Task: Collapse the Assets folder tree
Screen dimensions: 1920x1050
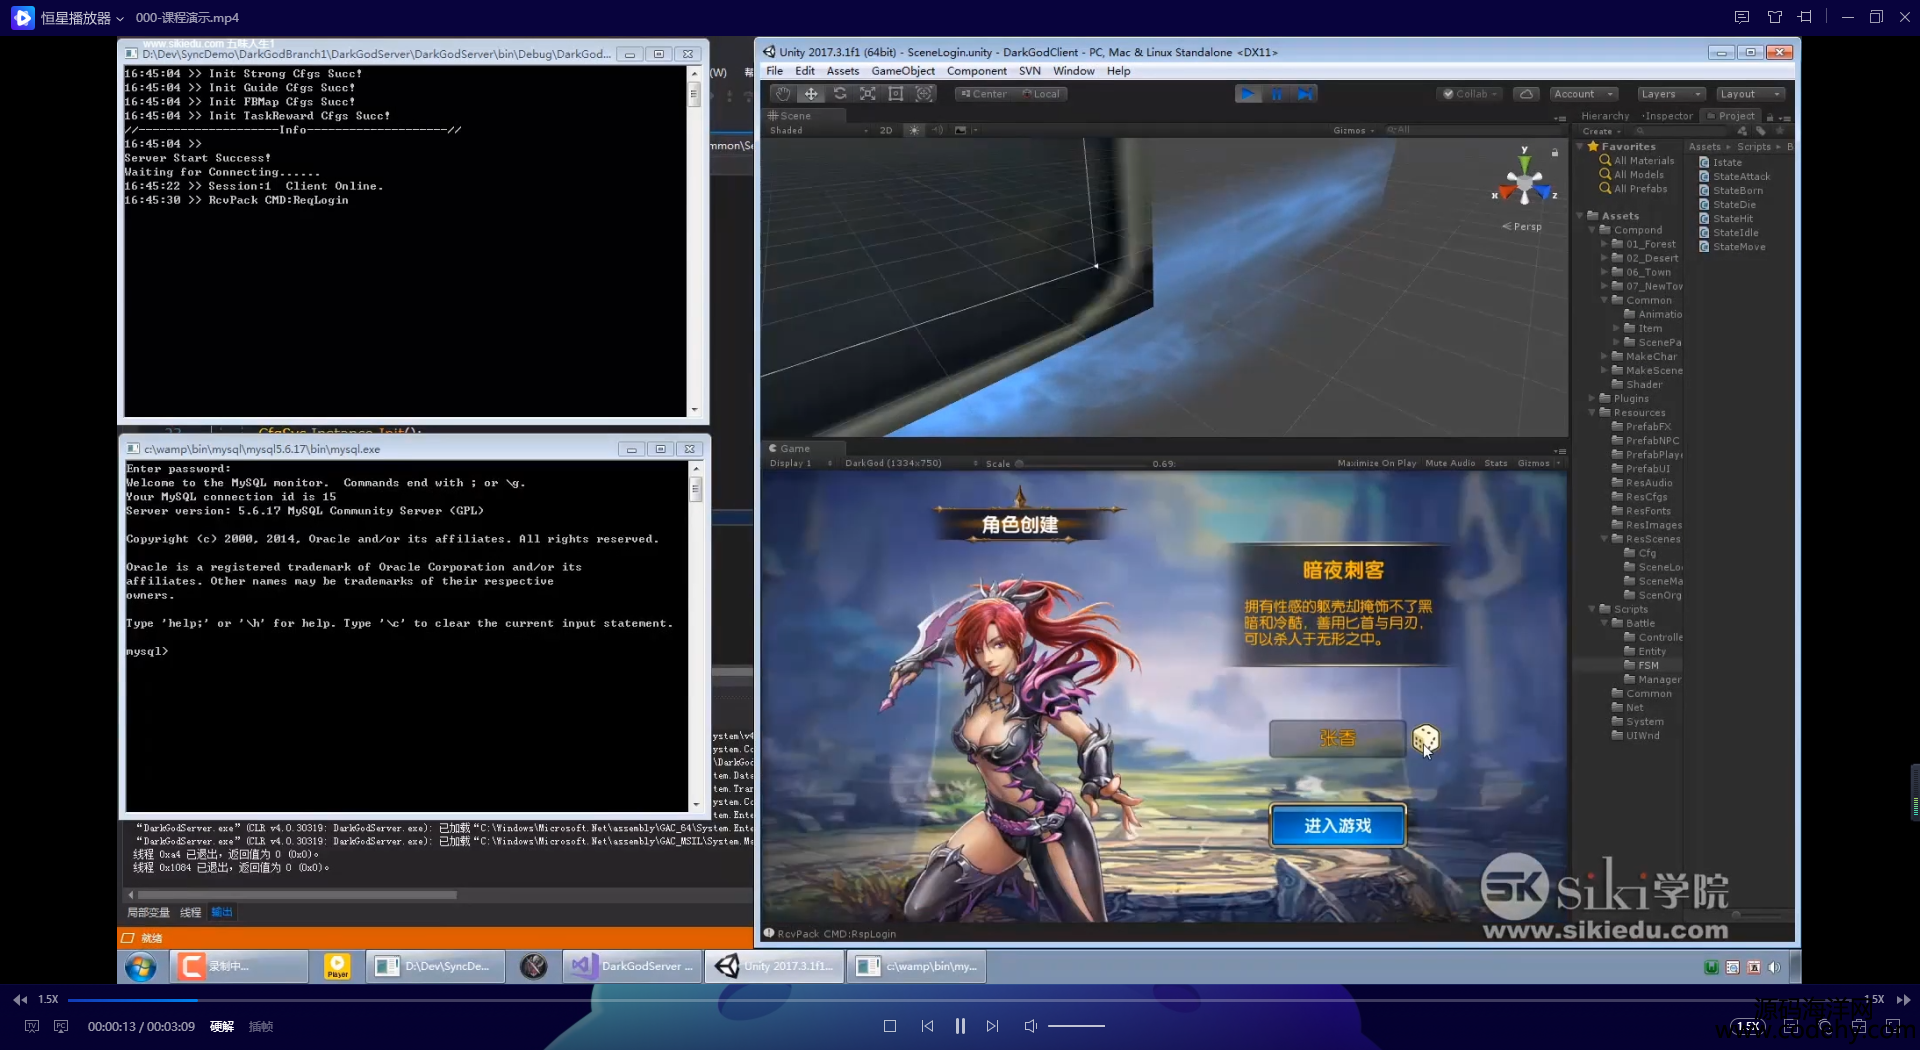Action: [x=1580, y=216]
